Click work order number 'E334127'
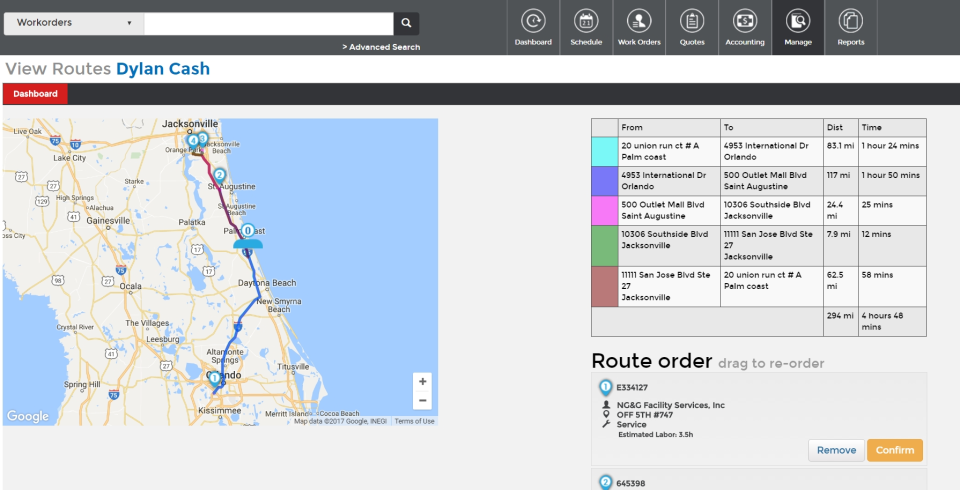Image resolution: width=960 pixels, height=490 pixels. tap(632, 388)
